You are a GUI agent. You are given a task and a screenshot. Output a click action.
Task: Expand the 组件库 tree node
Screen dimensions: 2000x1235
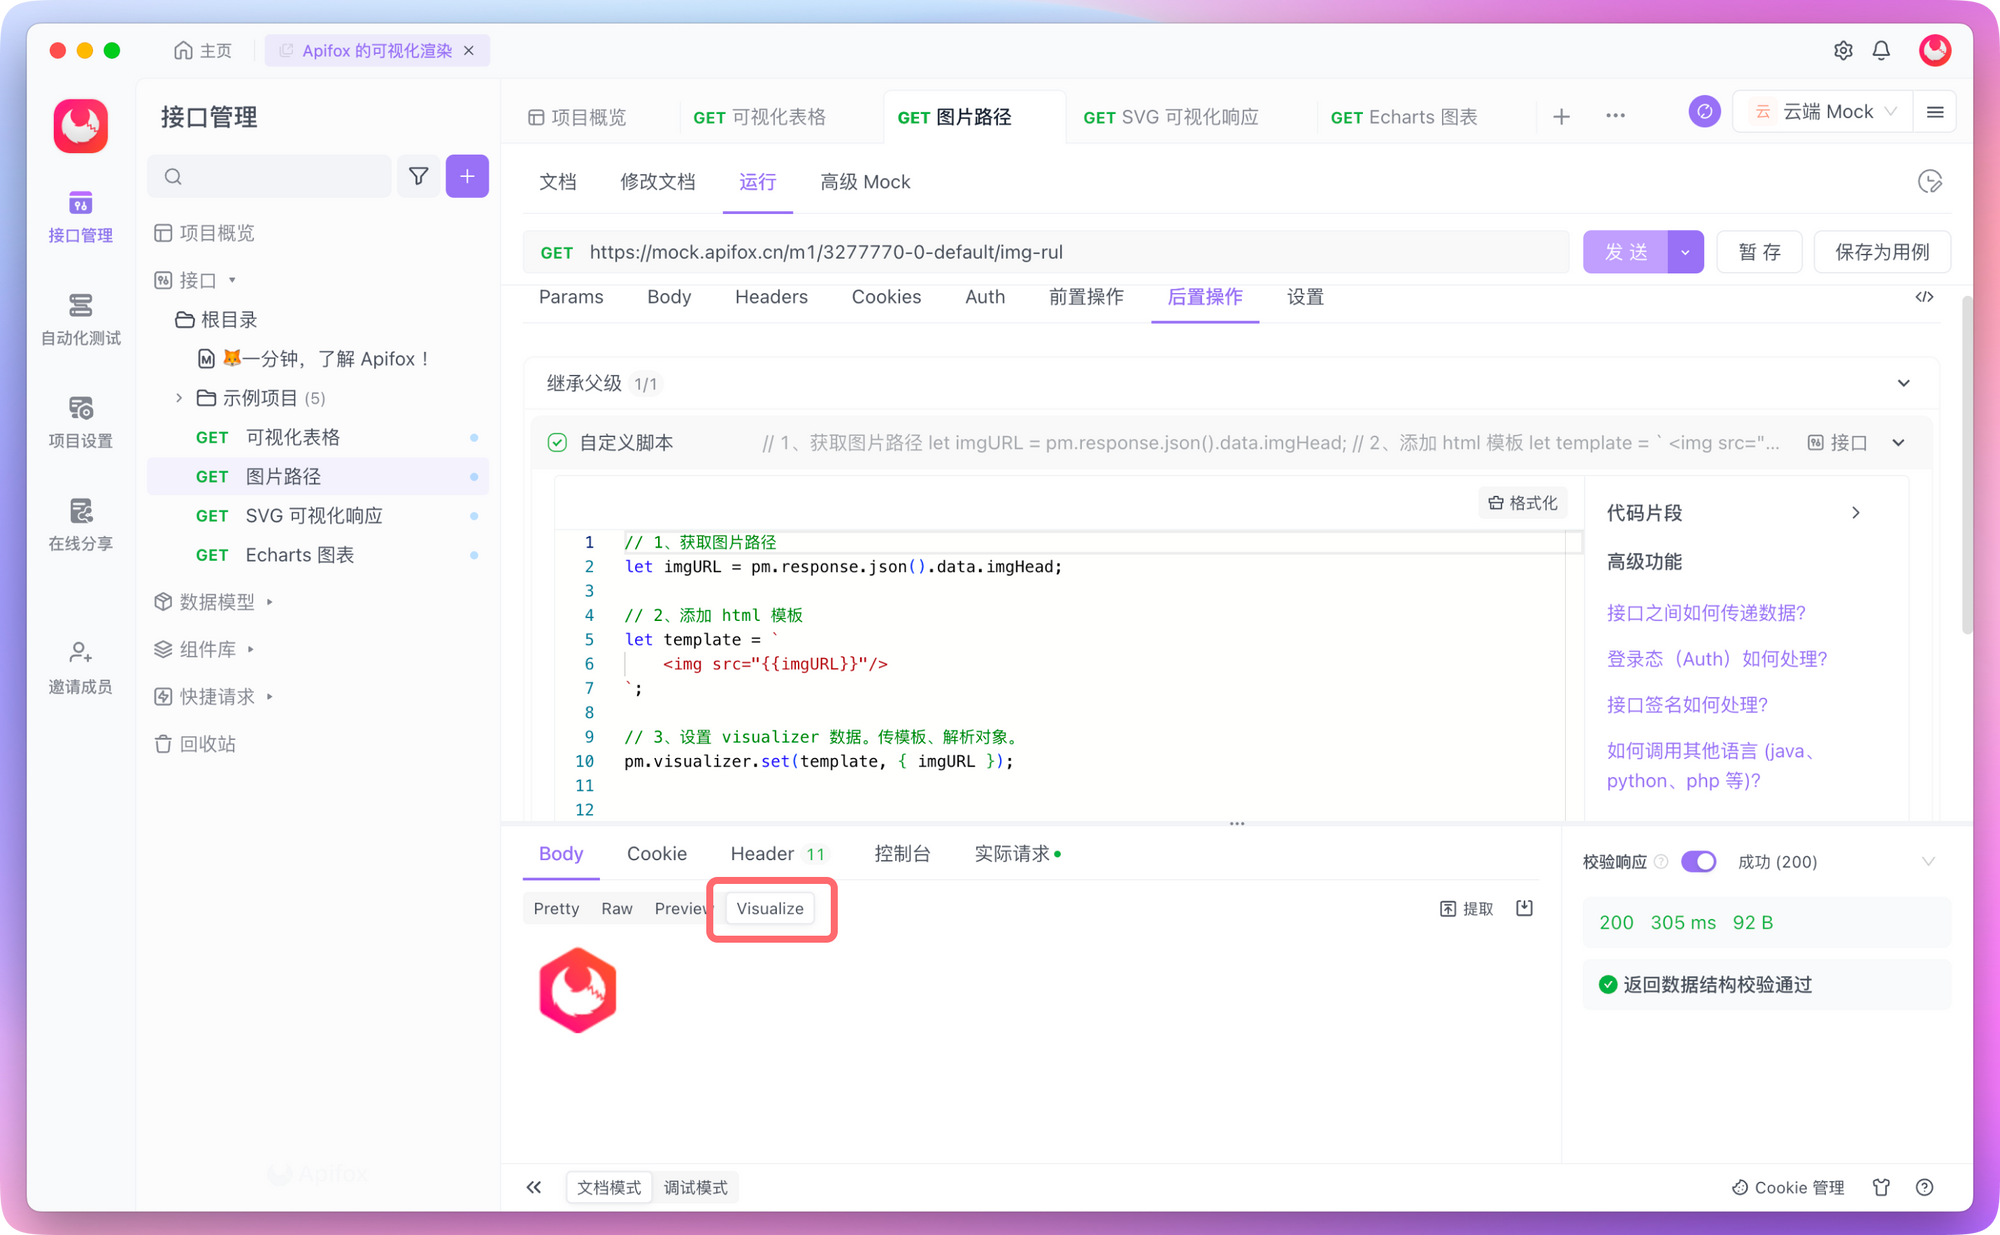click(250, 649)
